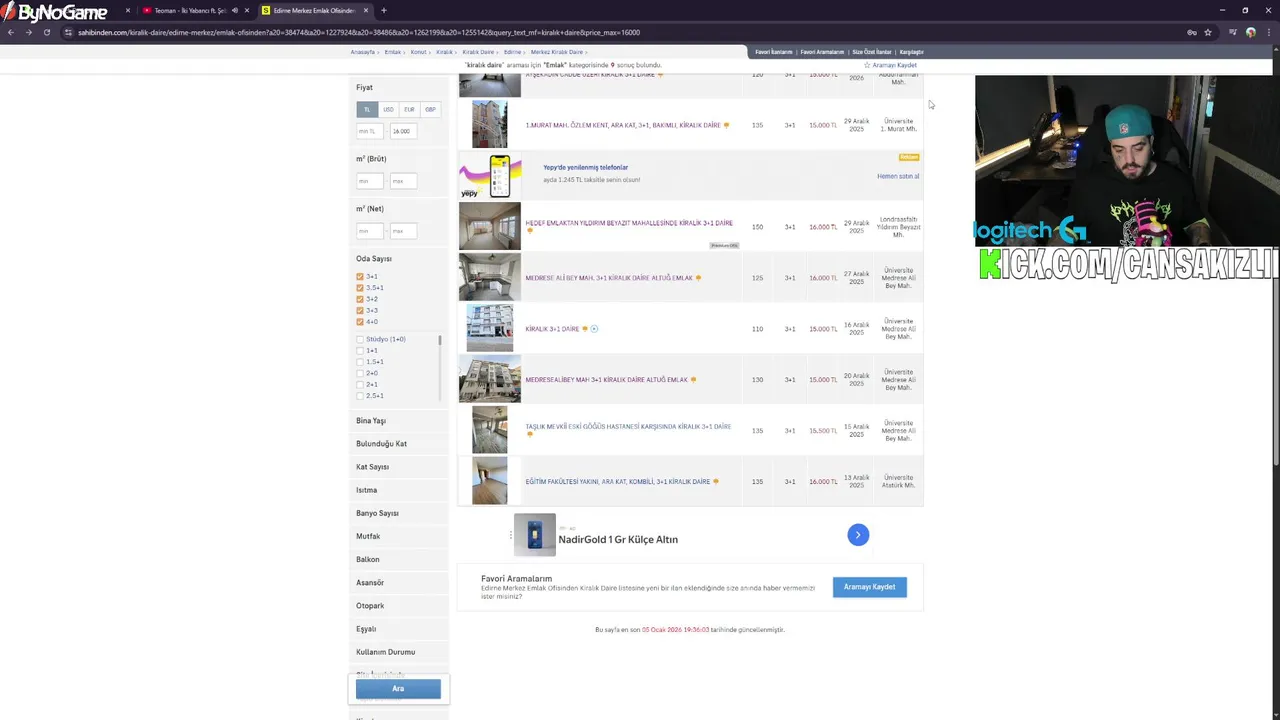Open thumbnail of MEDRESEALİBEY MAH listing
This screenshot has width=1280, height=720.
coord(489,379)
